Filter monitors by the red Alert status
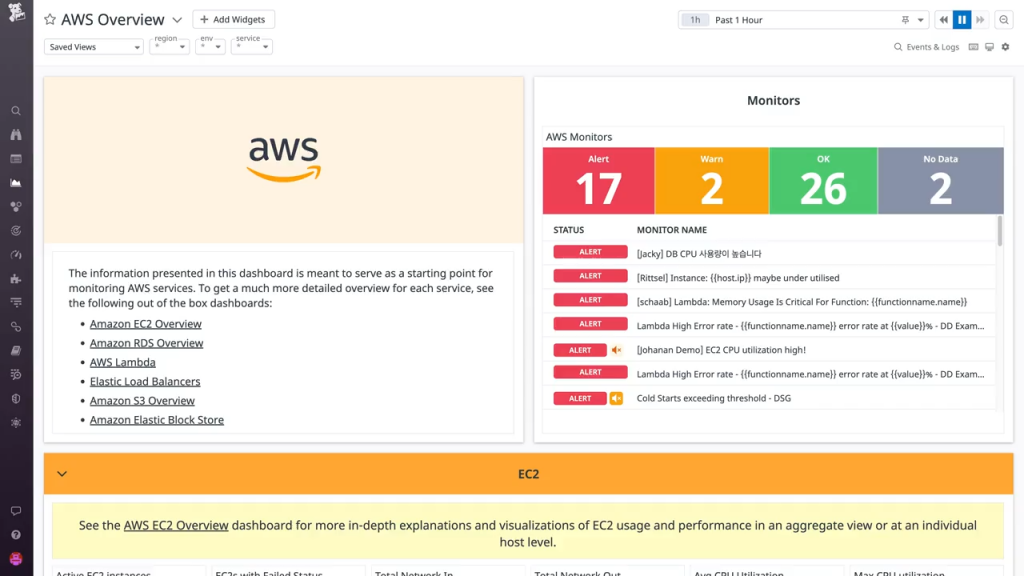The width and height of the screenshot is (1024, 576). pos(598,180)
